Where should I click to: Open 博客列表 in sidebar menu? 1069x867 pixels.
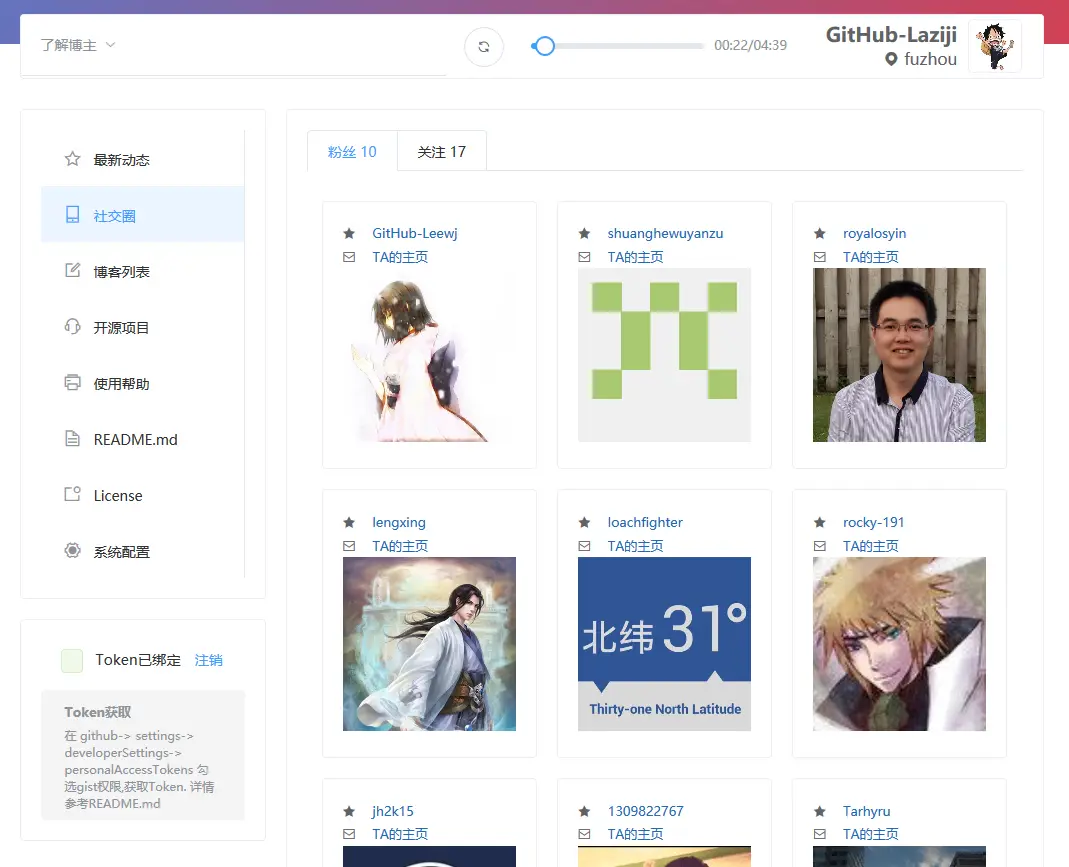click(x=142, y=271)
